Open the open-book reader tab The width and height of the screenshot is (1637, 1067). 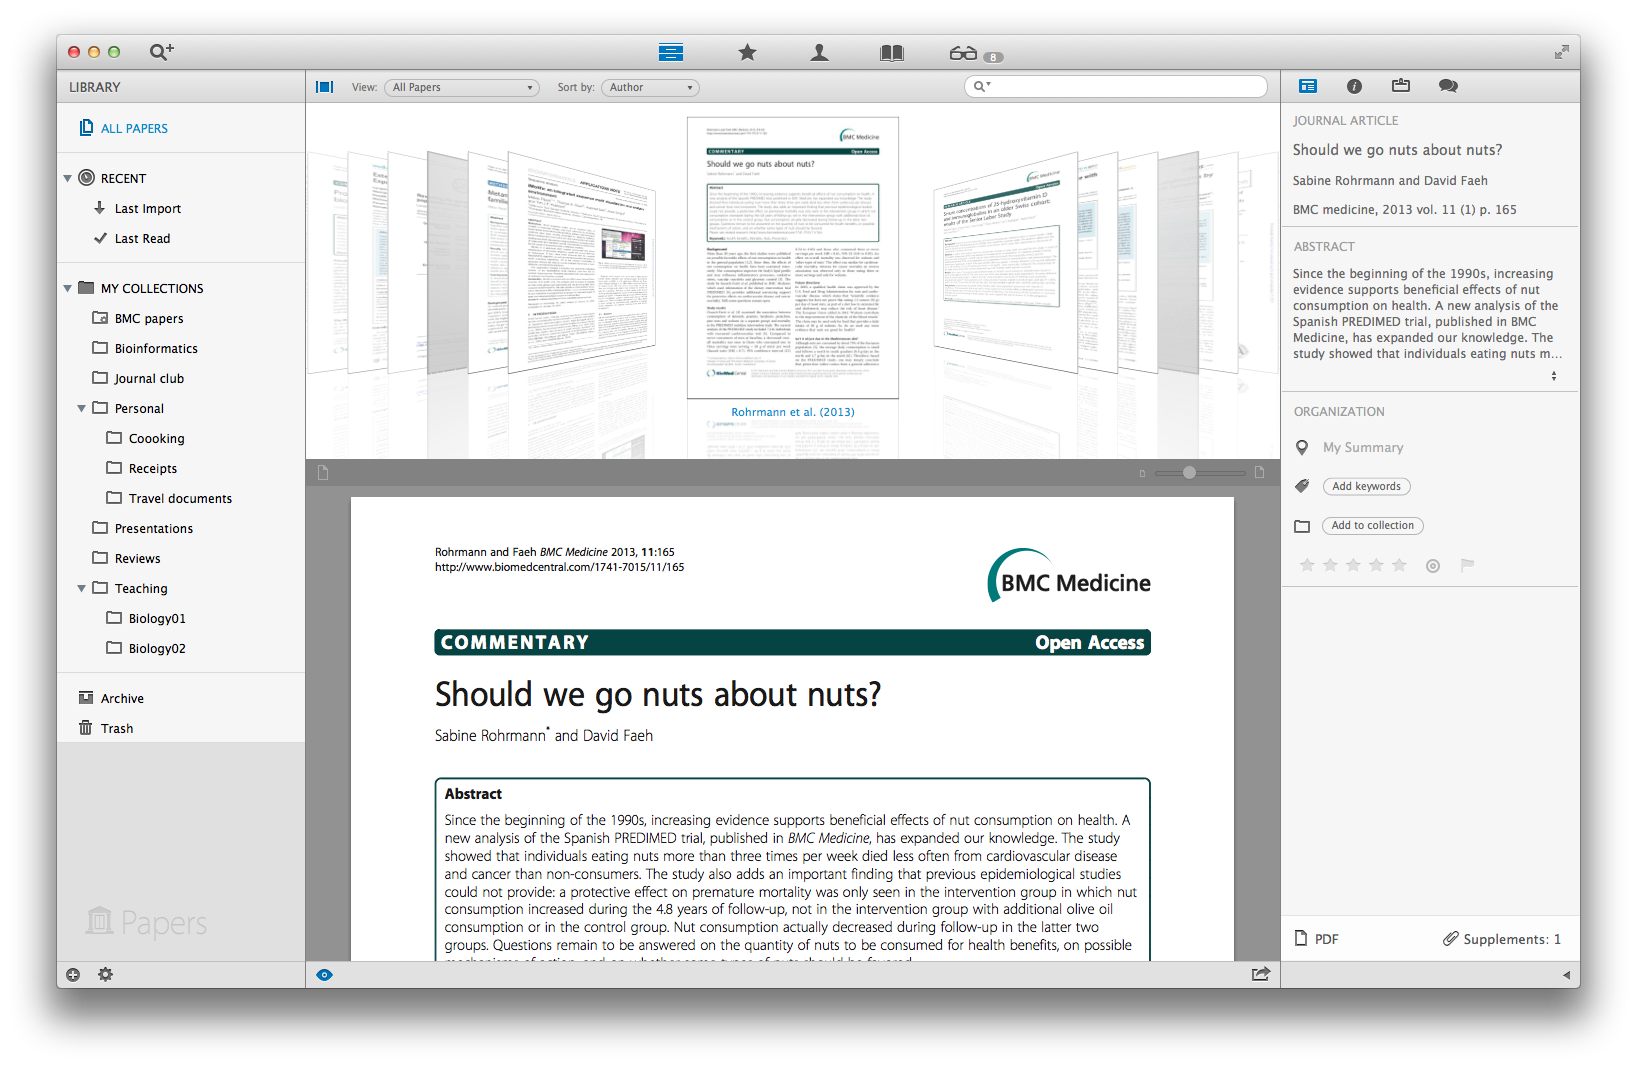892,53
